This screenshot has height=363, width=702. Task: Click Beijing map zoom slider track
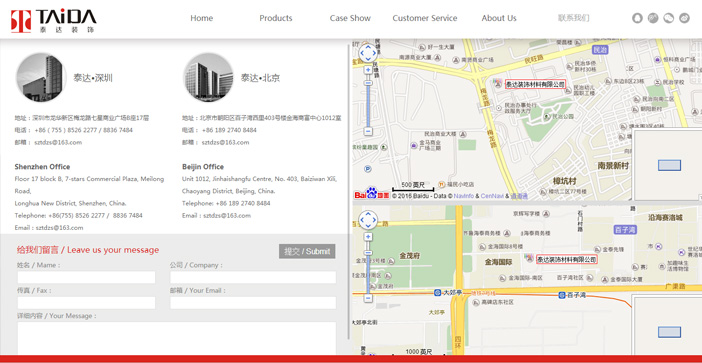click(x=368, y=268)
